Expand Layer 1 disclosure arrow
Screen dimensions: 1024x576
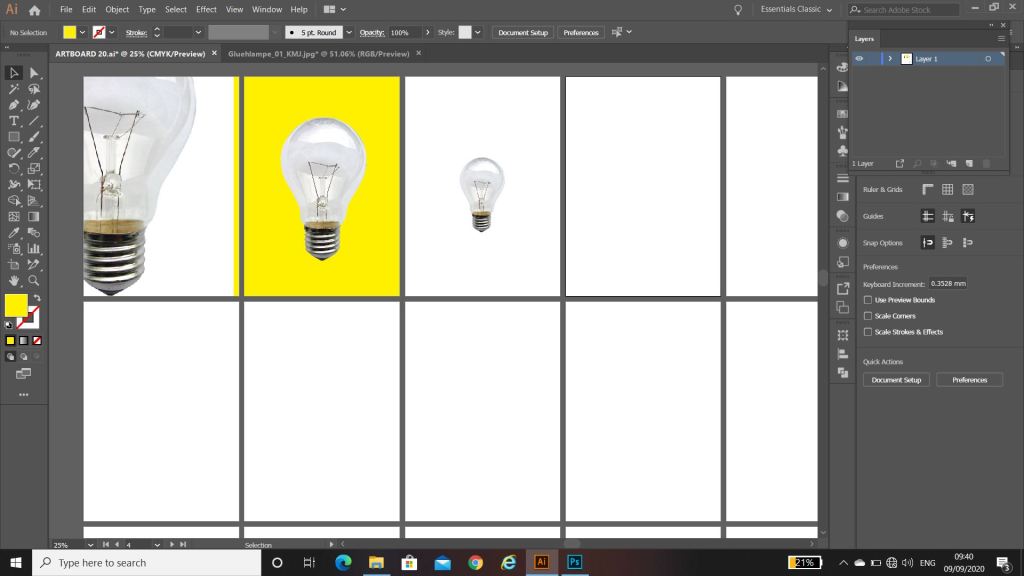tap(889, 59)
